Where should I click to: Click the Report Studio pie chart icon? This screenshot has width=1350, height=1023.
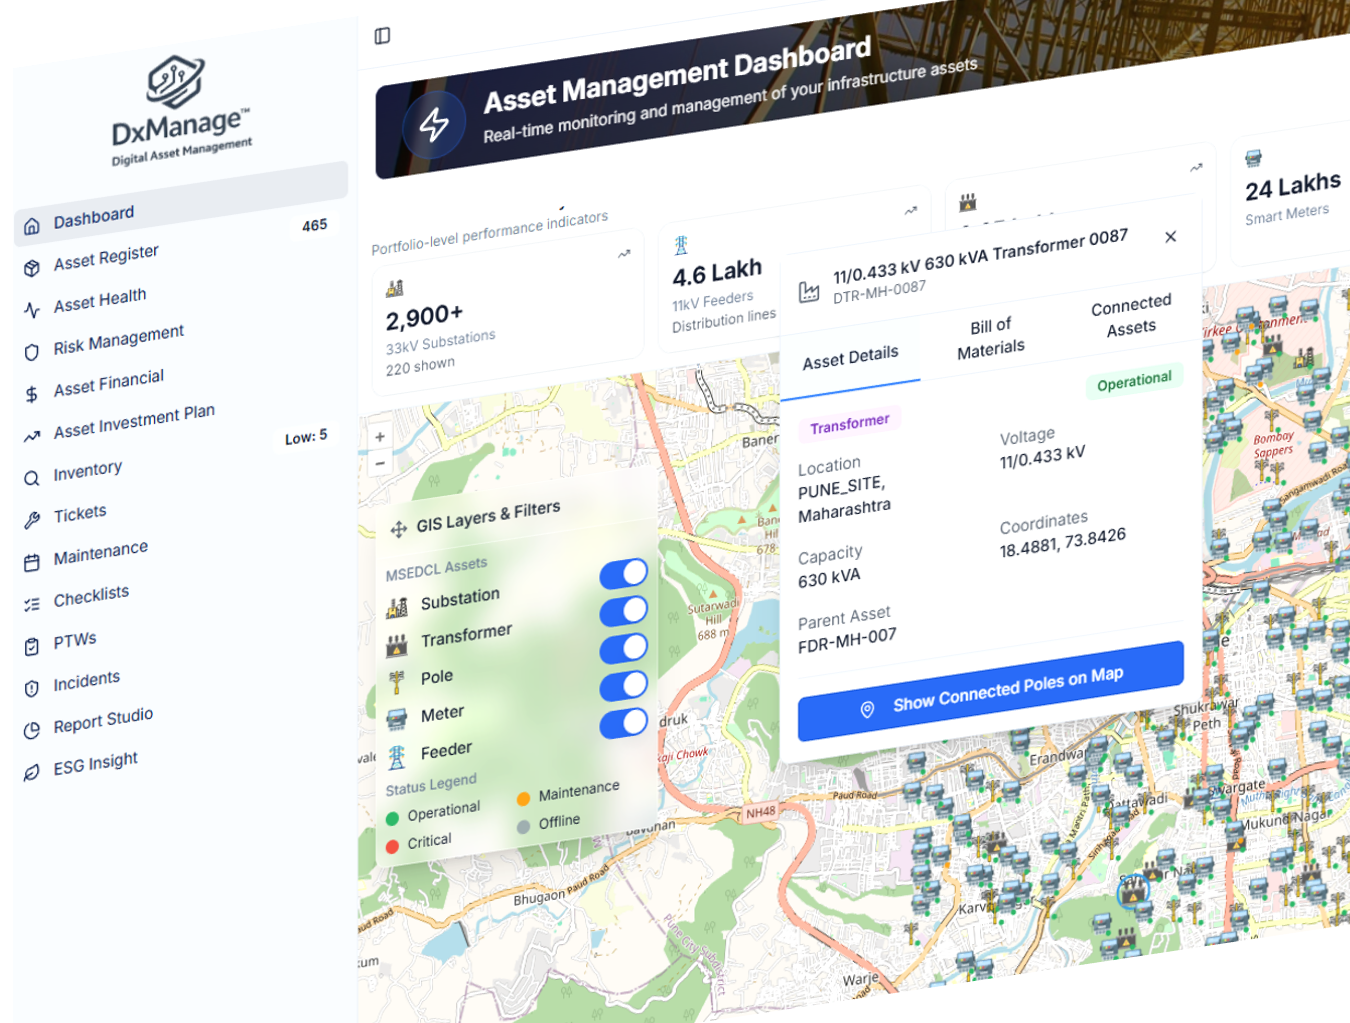pyautogui.click(x=32, y=730)
